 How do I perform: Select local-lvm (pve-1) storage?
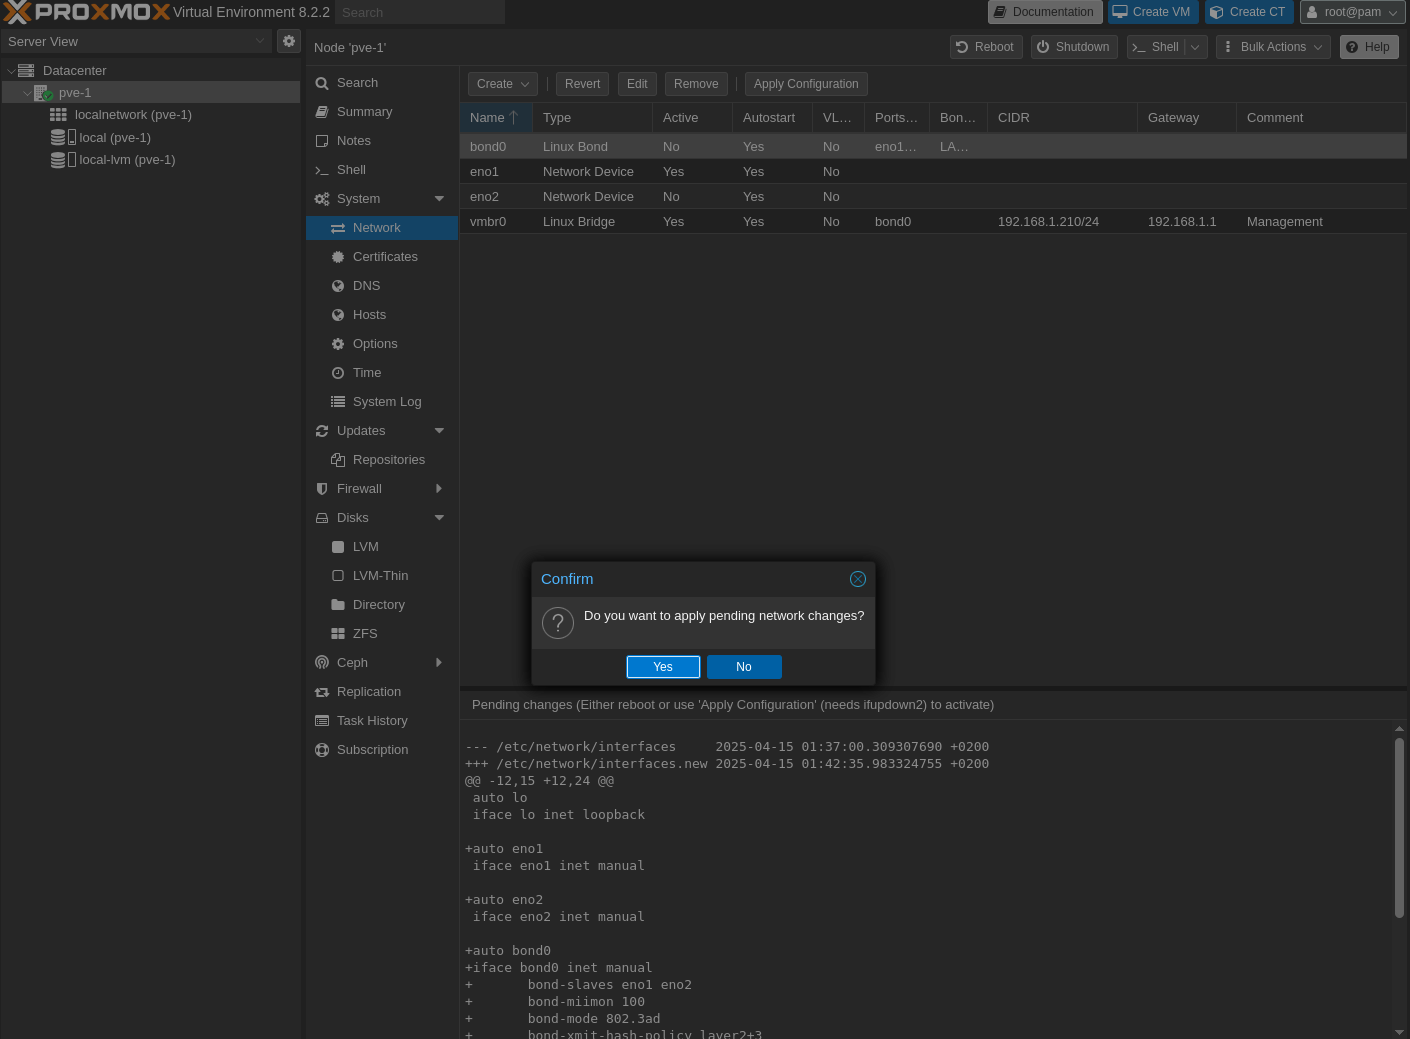click(126, 160)
